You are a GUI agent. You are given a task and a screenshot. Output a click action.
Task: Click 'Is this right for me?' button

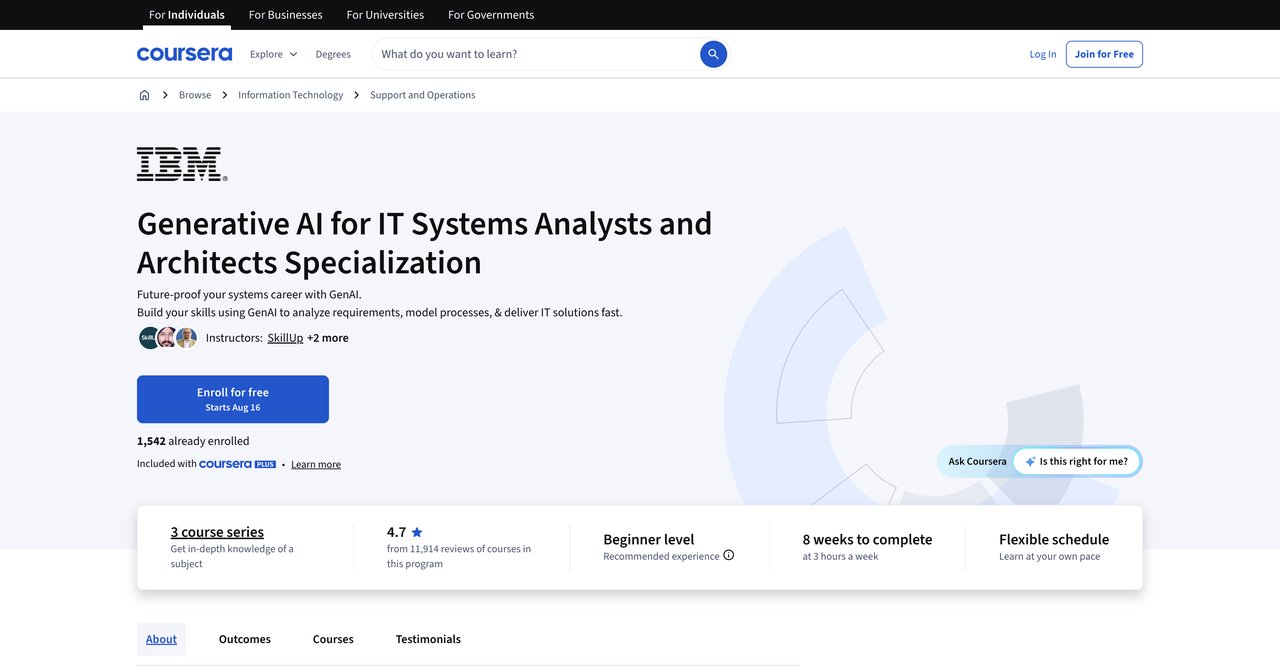pyautogui.click(x=1077, y=462)
